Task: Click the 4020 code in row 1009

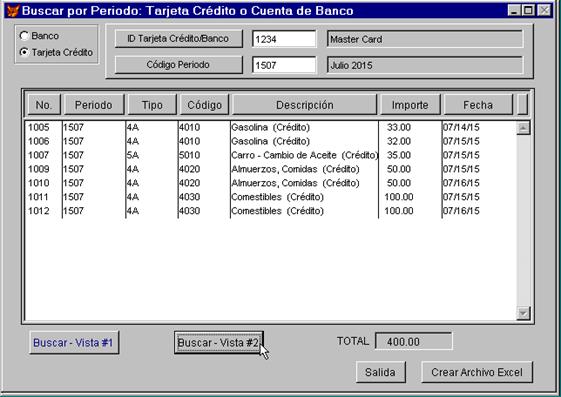Action: tap(190, 169)
